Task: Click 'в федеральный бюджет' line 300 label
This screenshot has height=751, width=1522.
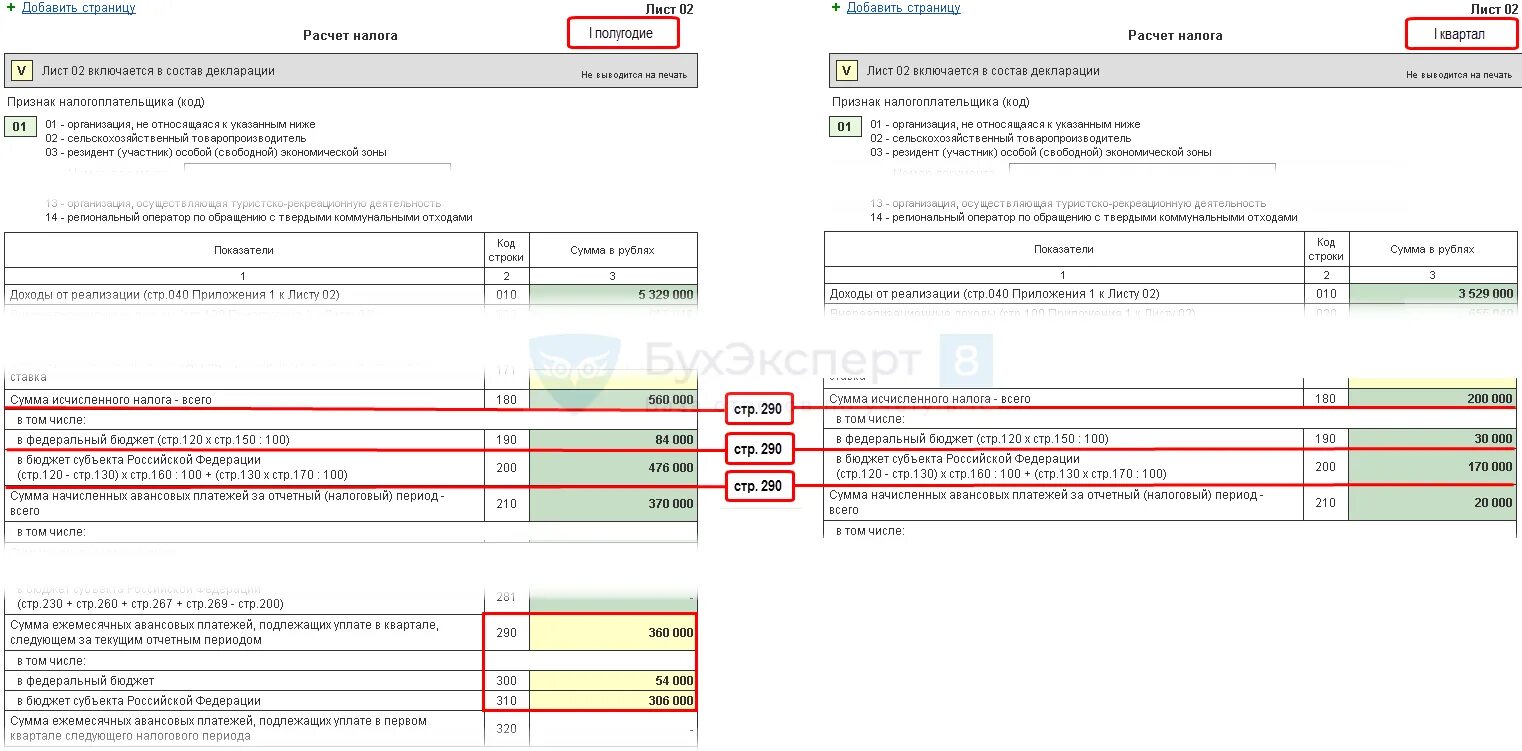Action: (85, 681)
